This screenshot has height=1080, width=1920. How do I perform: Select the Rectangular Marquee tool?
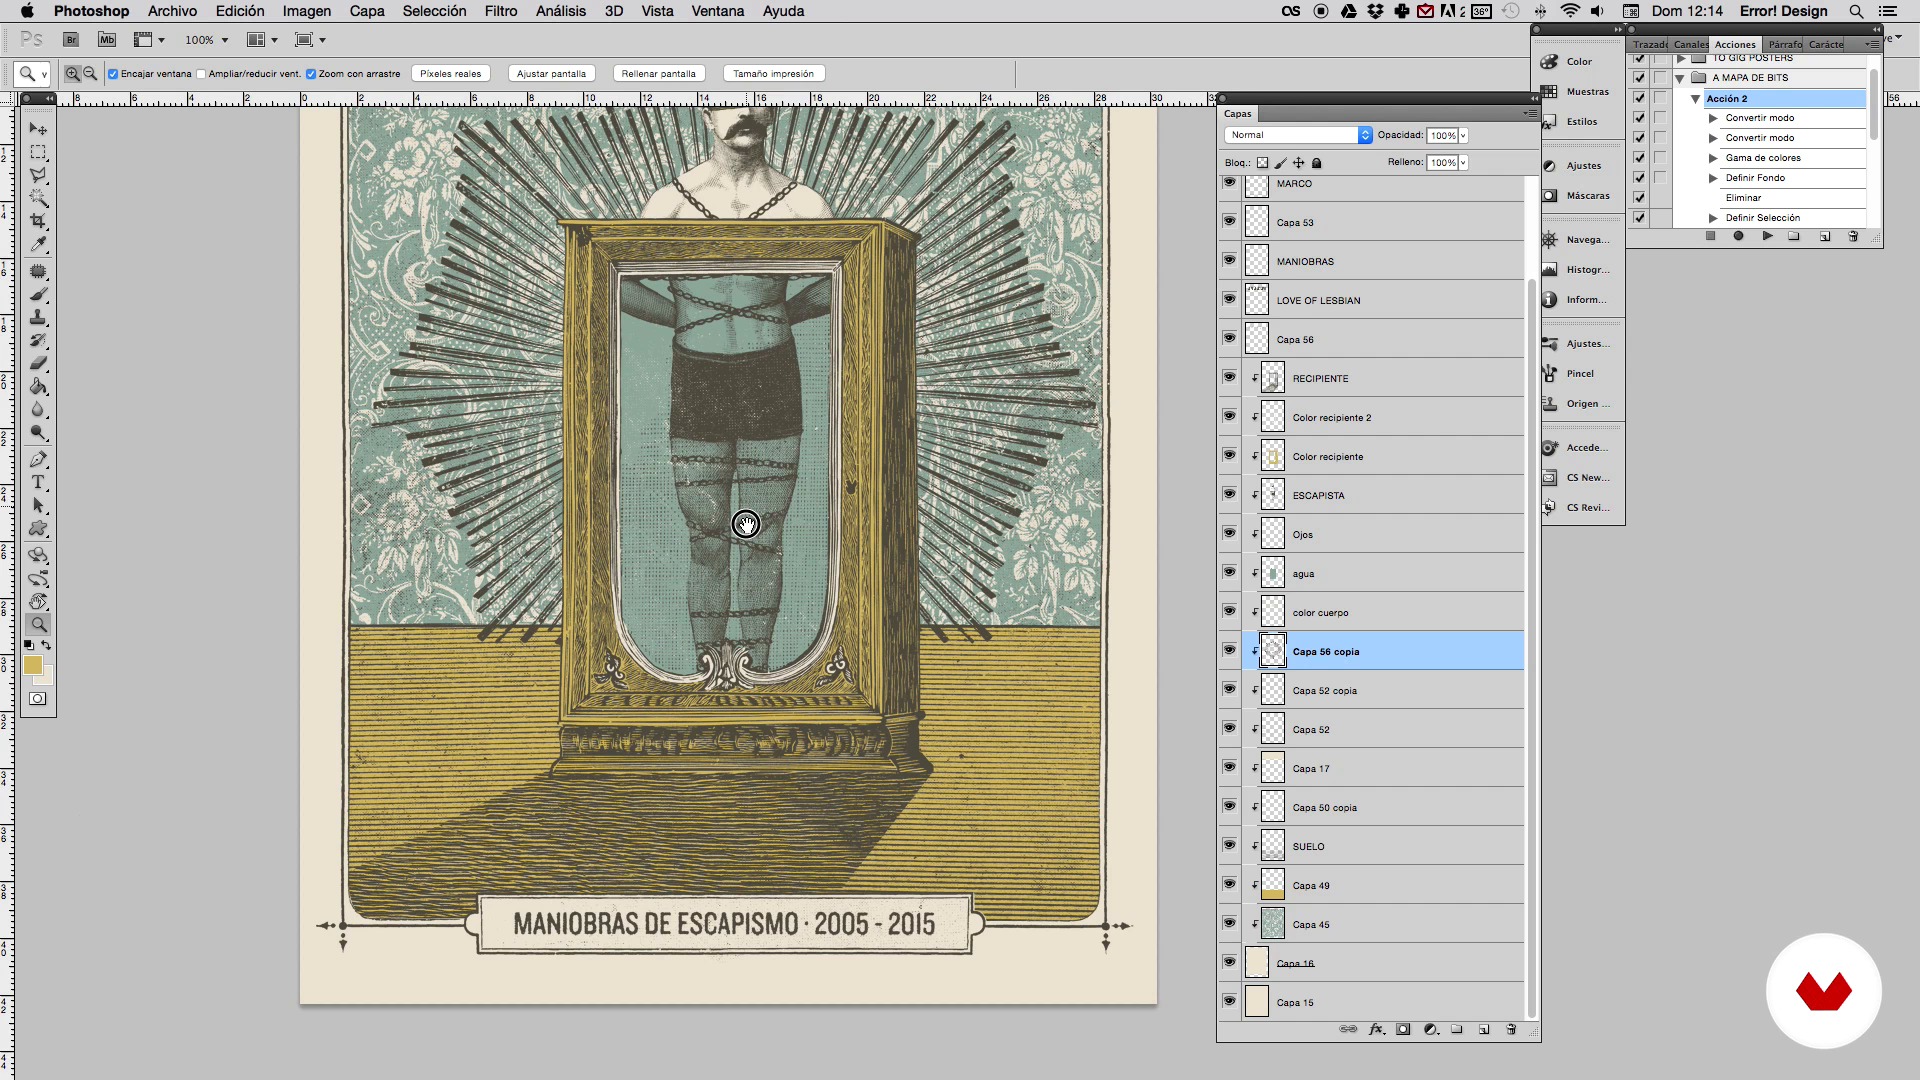pyautogui.click(x=38, y=152)
